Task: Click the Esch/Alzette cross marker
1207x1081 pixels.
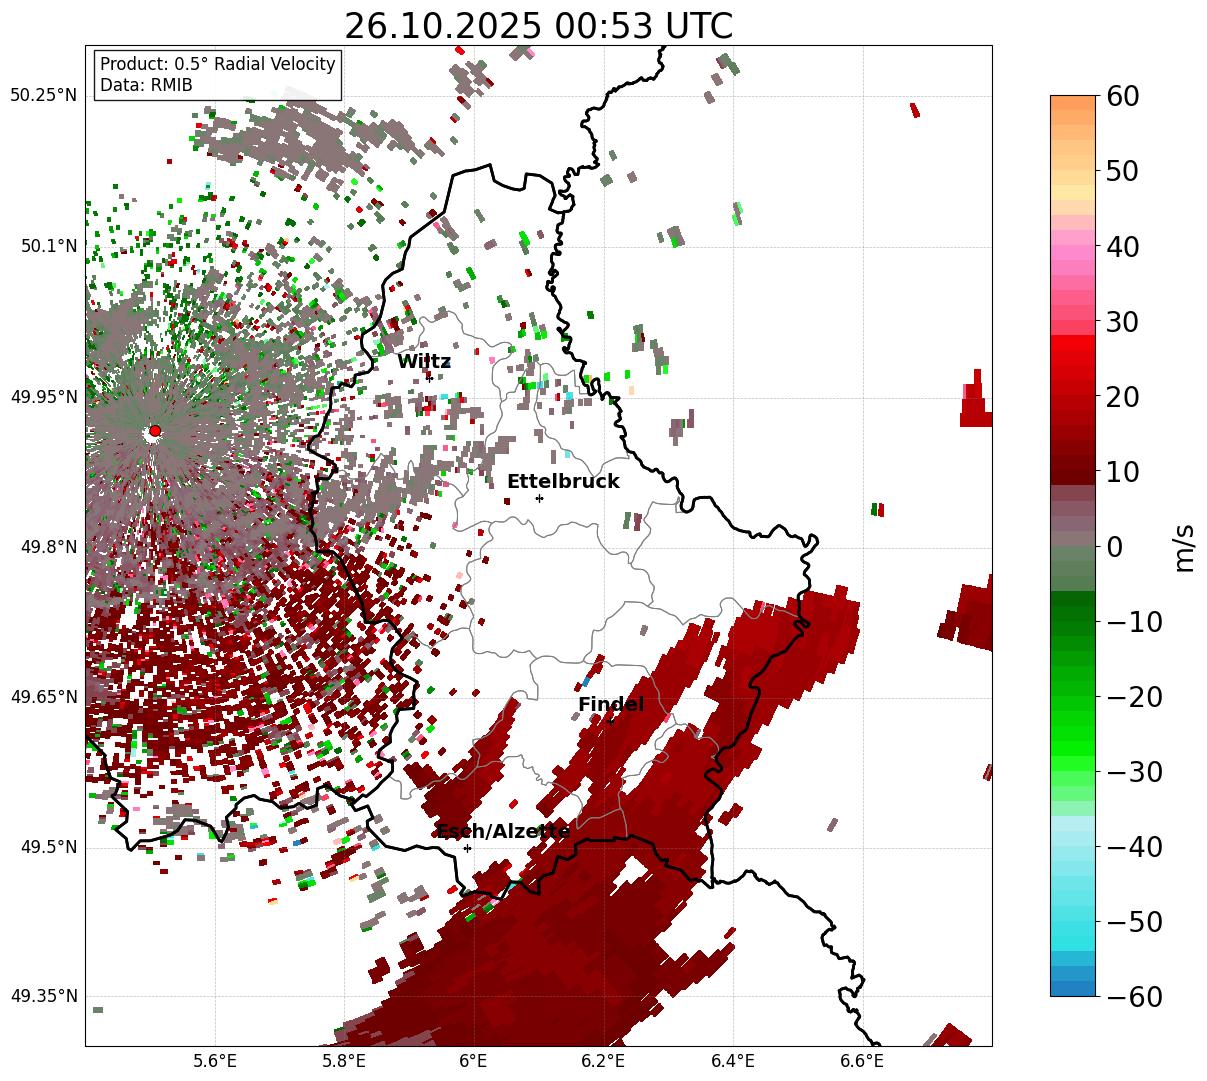Action: 467,848
